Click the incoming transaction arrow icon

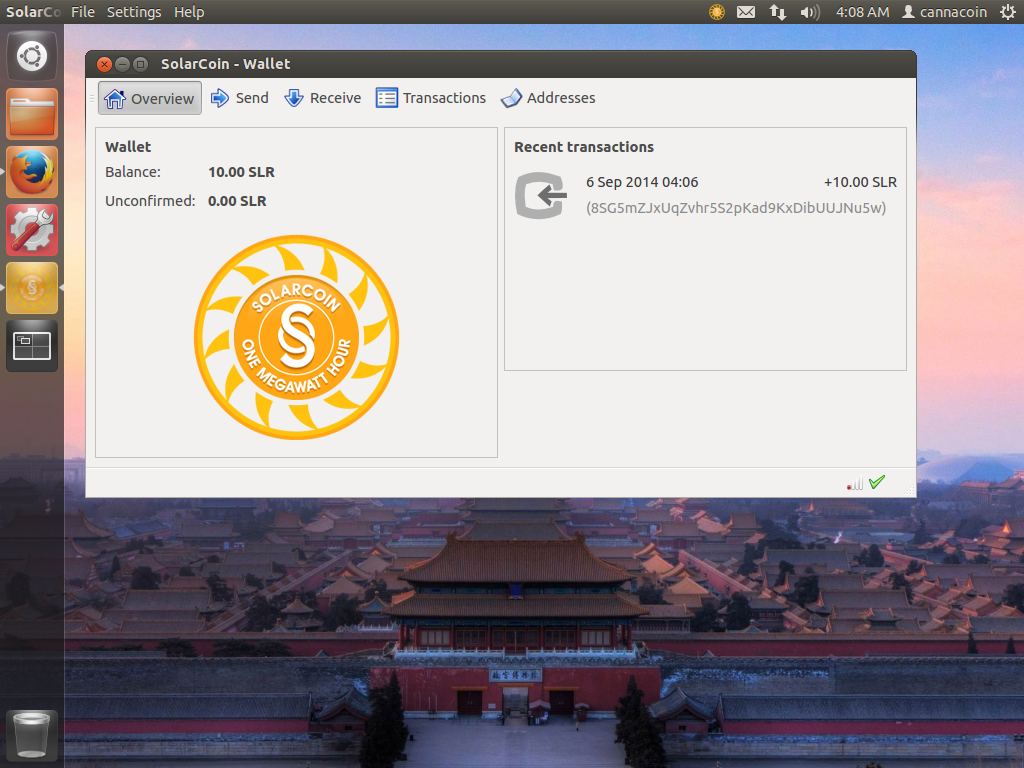click(x=541, y=195)
